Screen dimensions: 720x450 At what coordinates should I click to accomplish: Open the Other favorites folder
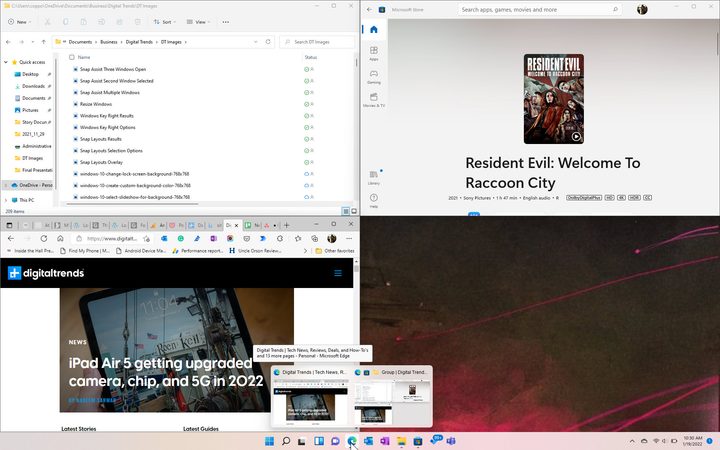coord(335,251)
